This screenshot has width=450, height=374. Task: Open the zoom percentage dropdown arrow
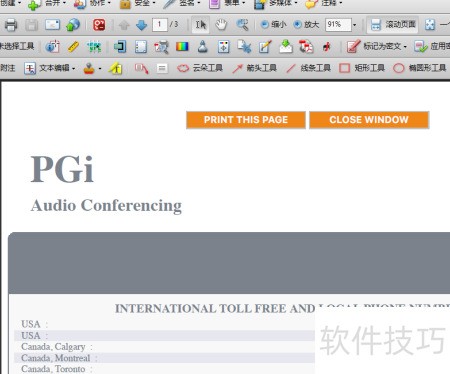[354, 25]
